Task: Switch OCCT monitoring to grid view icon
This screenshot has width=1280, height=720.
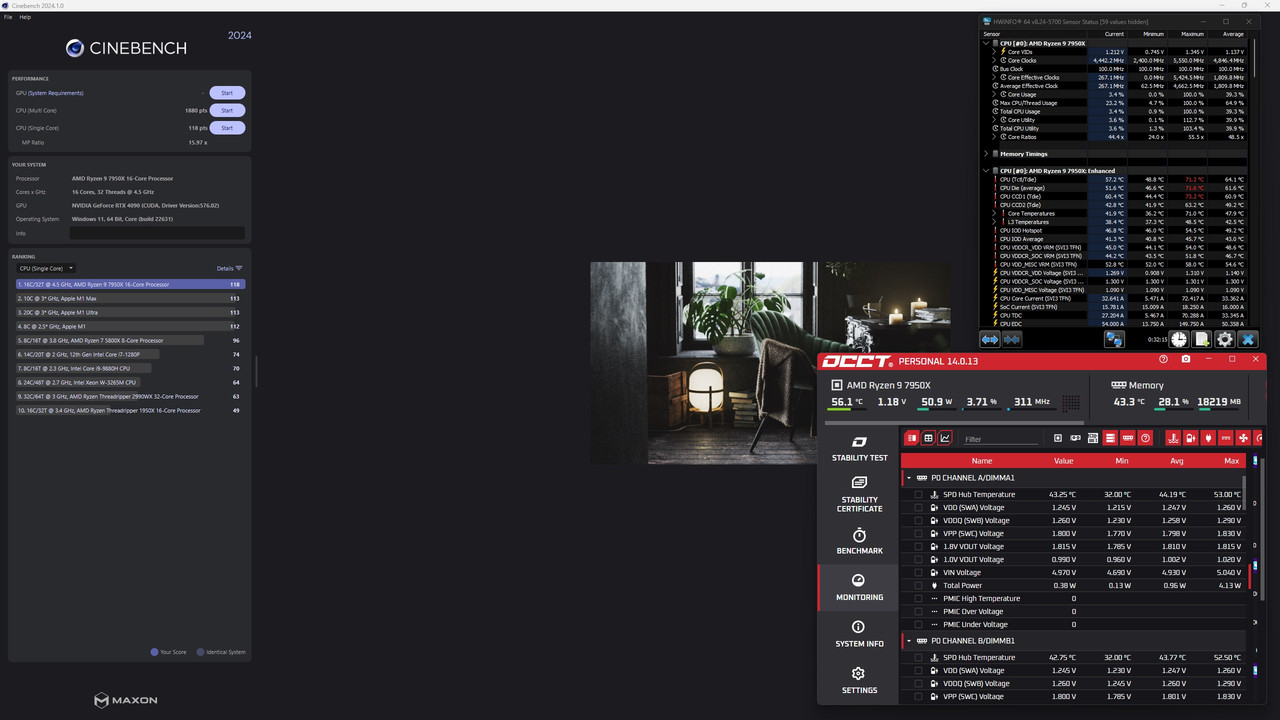Action: 928,438
